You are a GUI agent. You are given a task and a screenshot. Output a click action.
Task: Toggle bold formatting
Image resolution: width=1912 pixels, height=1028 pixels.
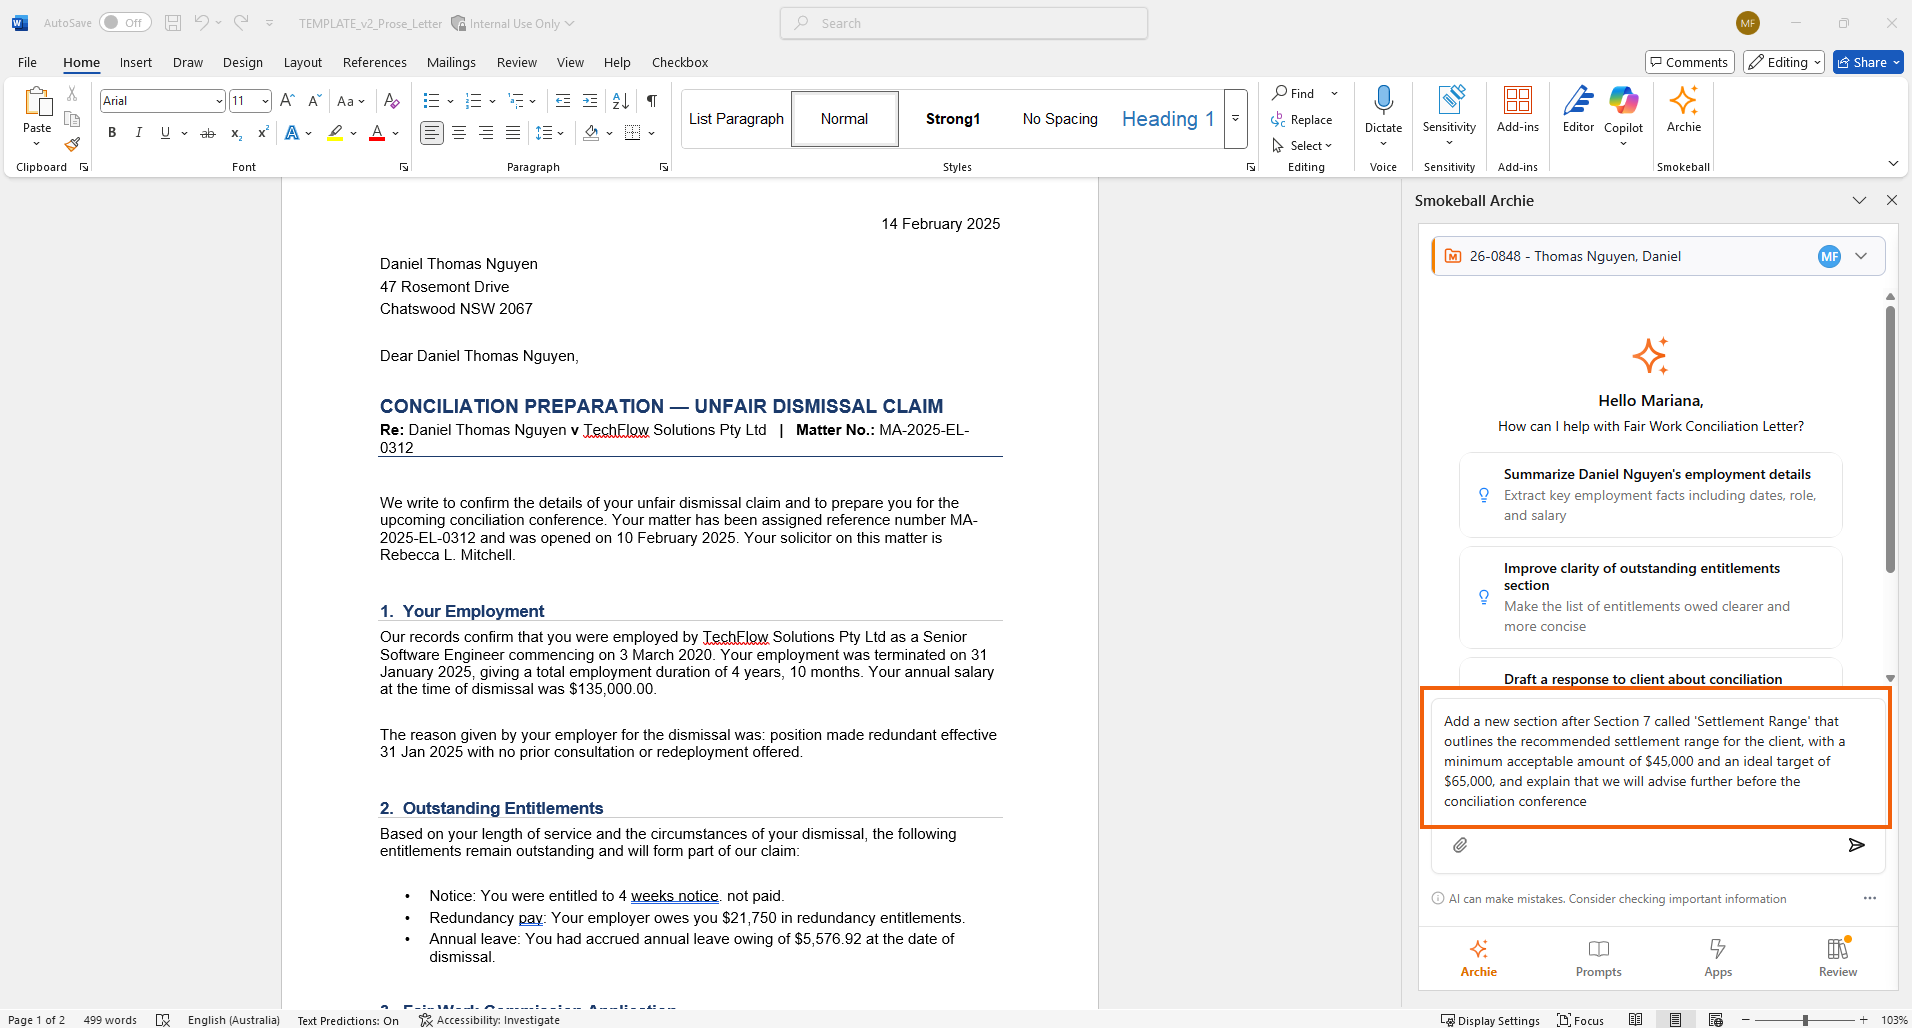tap(112, 133)
